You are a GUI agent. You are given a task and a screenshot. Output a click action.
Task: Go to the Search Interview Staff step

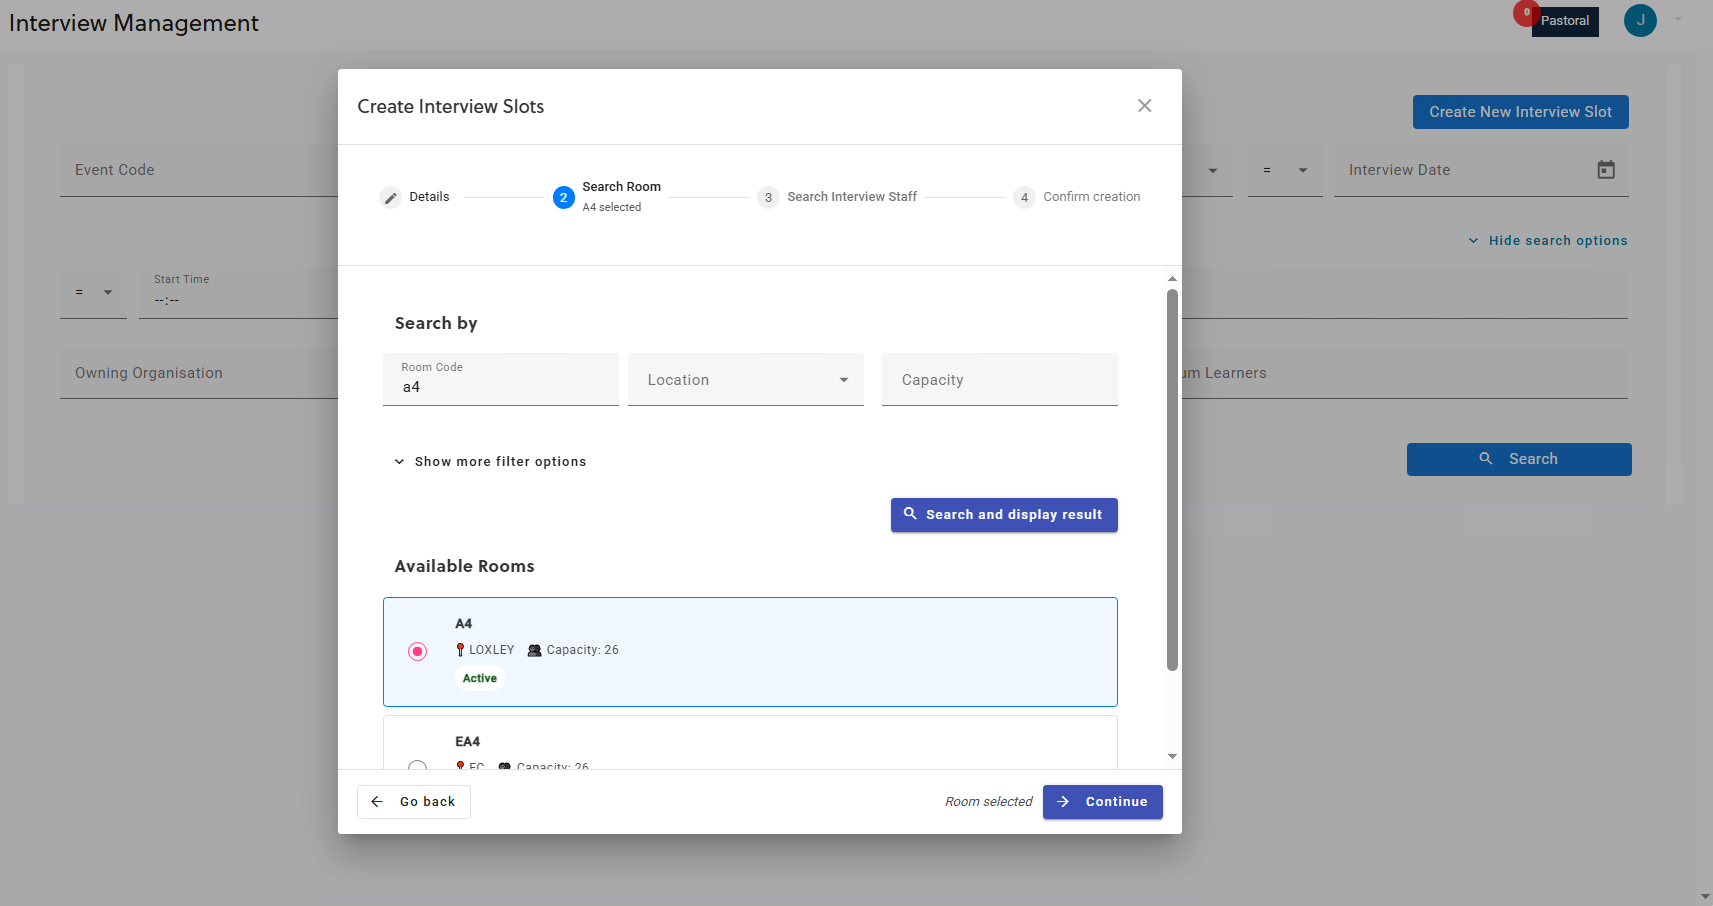(x=851, y=197)
